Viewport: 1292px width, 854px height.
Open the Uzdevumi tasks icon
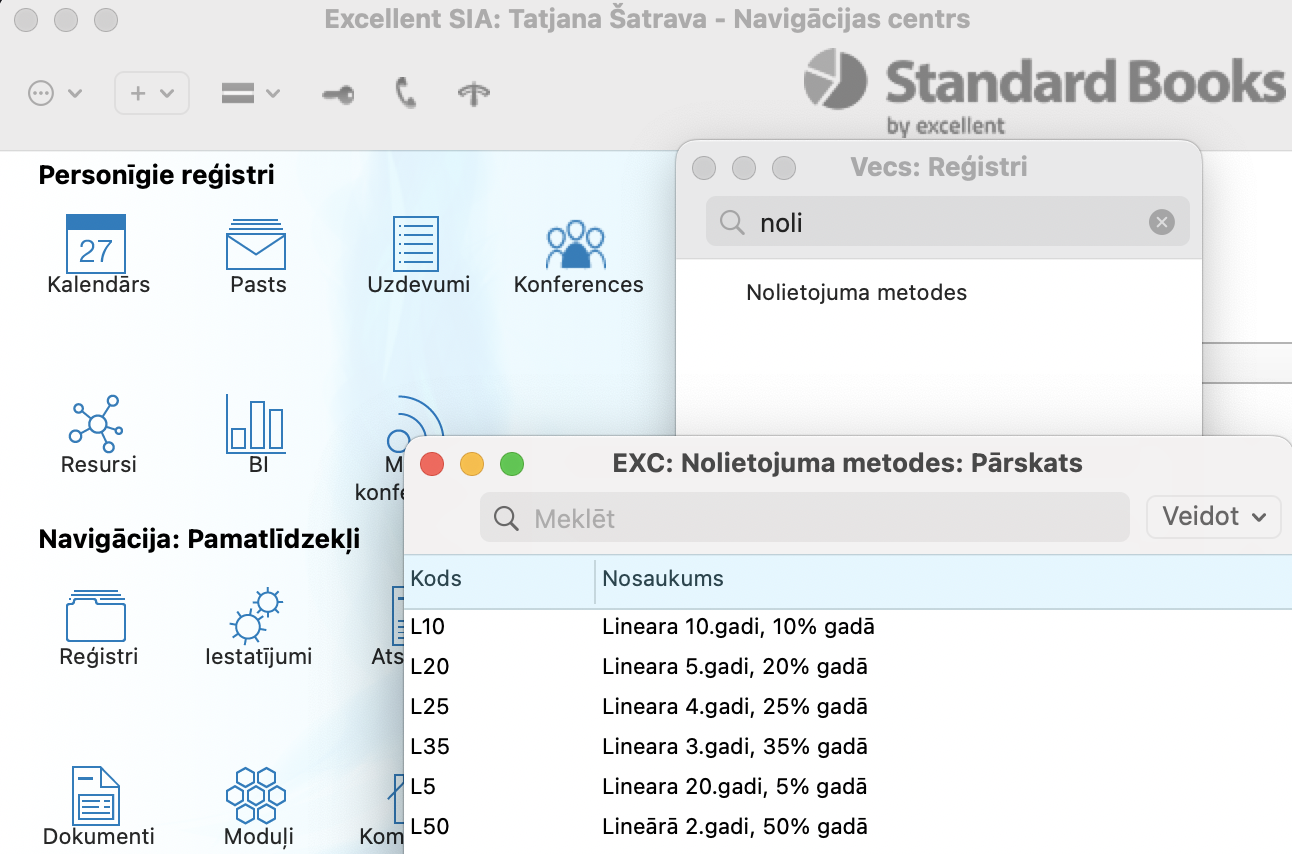click(x=416, y=243)
